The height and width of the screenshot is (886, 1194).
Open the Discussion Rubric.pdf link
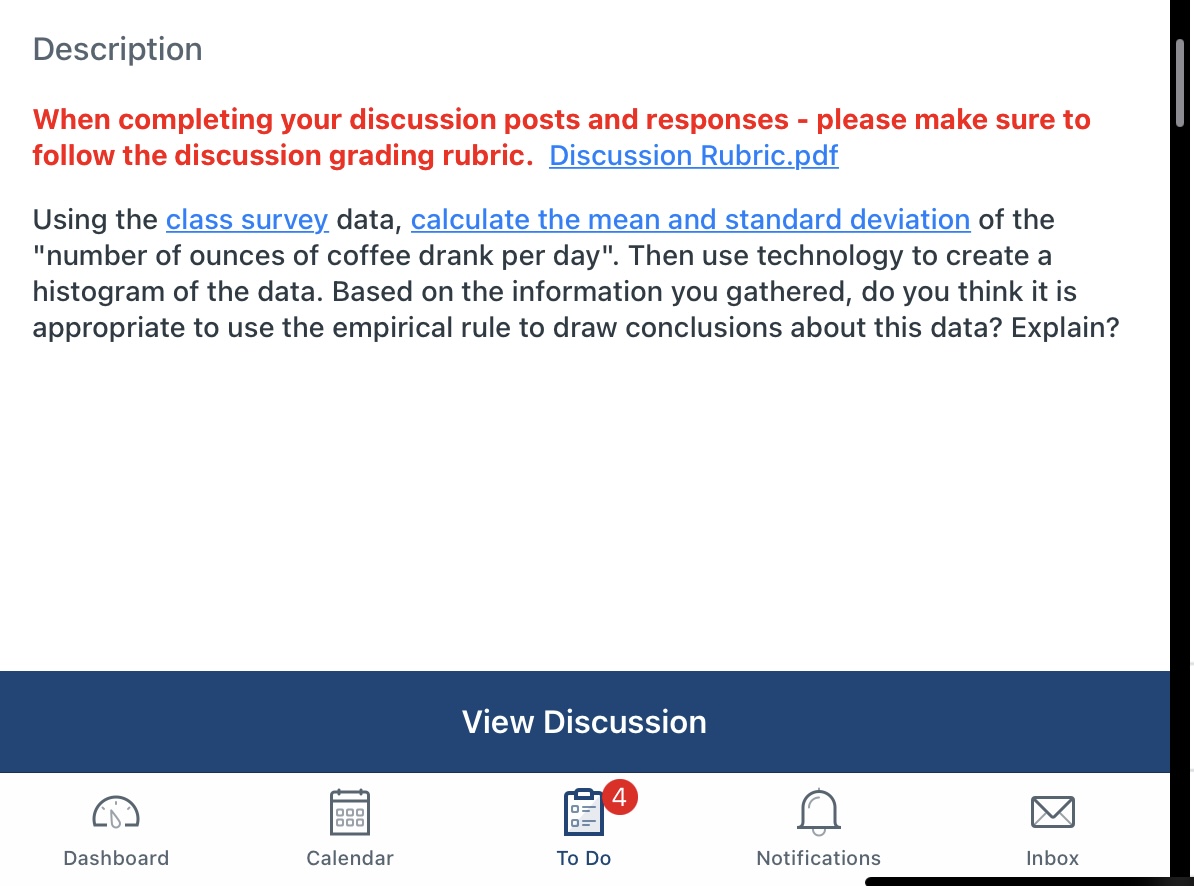(x=693, y=155)
